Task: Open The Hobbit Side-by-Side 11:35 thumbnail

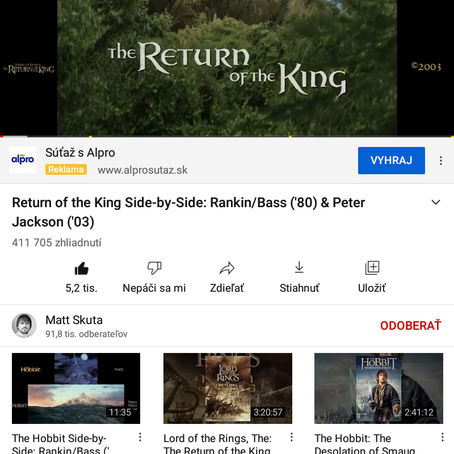Action: [x=76, y=388]
